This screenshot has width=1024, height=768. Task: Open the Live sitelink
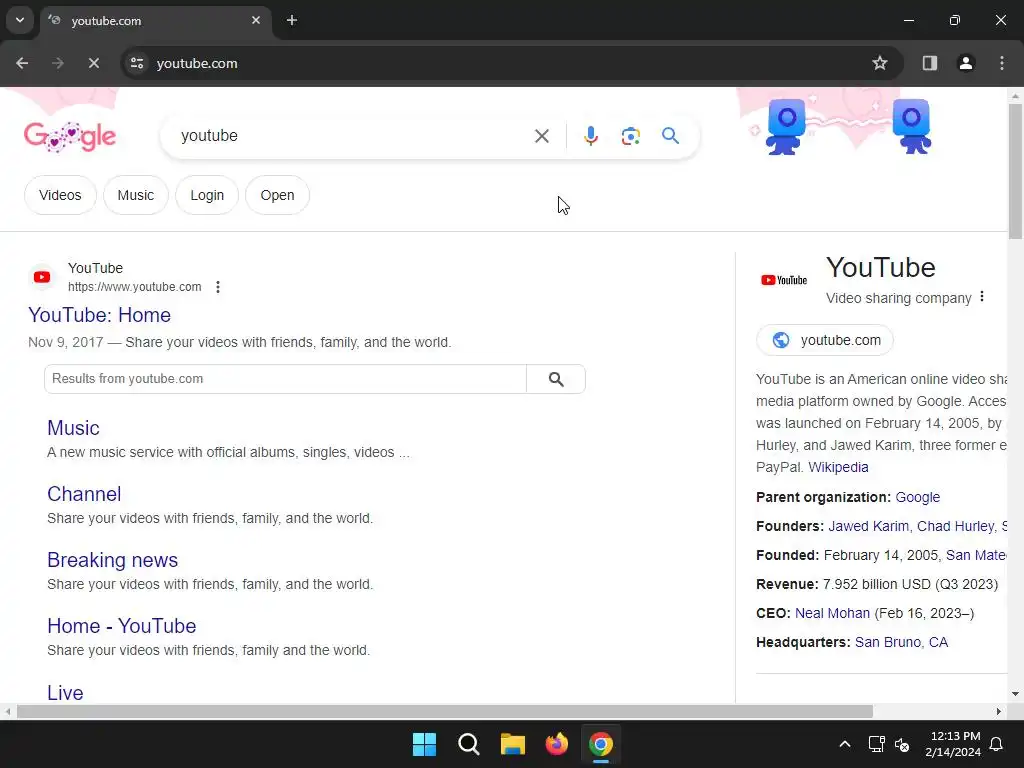coord(65,692)
